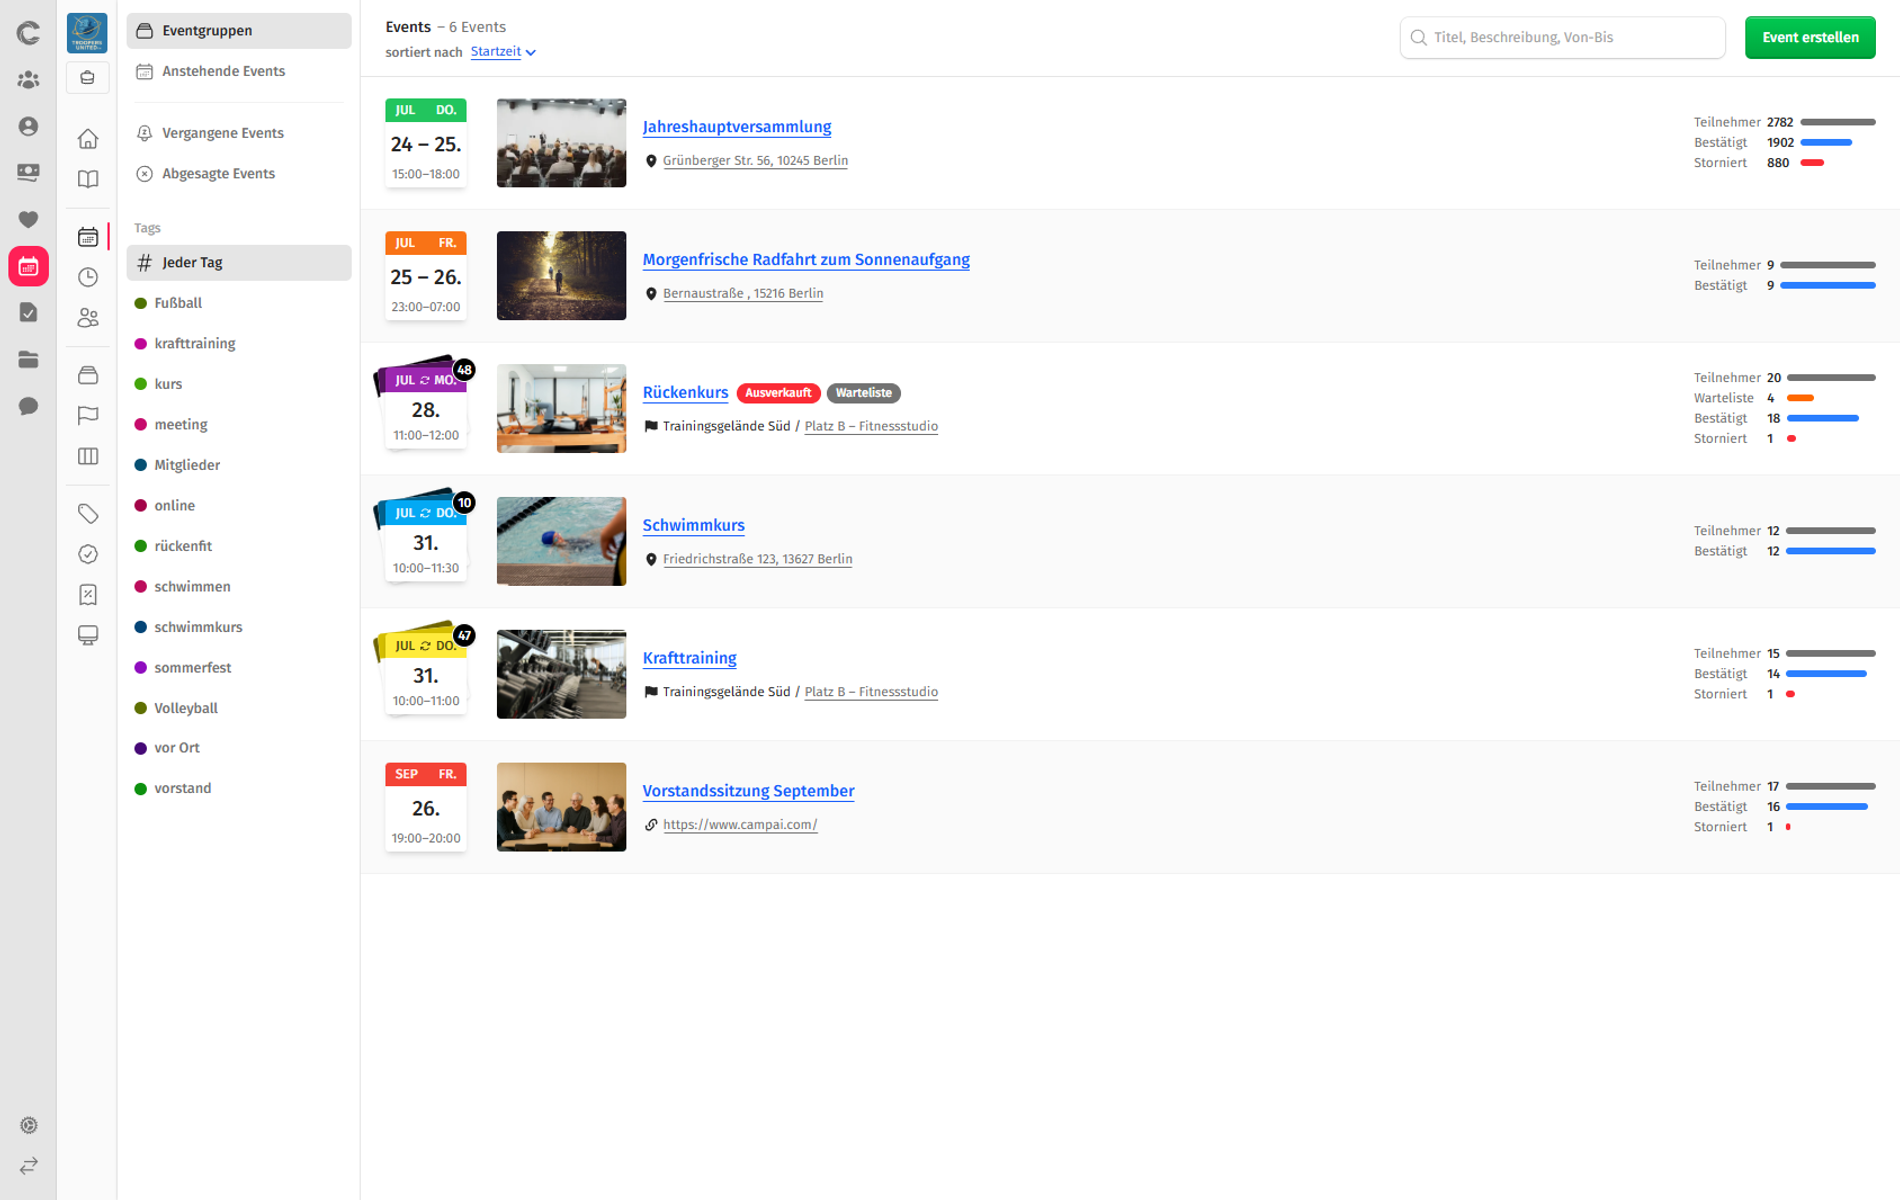
Task: Open the settings gear icon
Action: (28, 1125)
